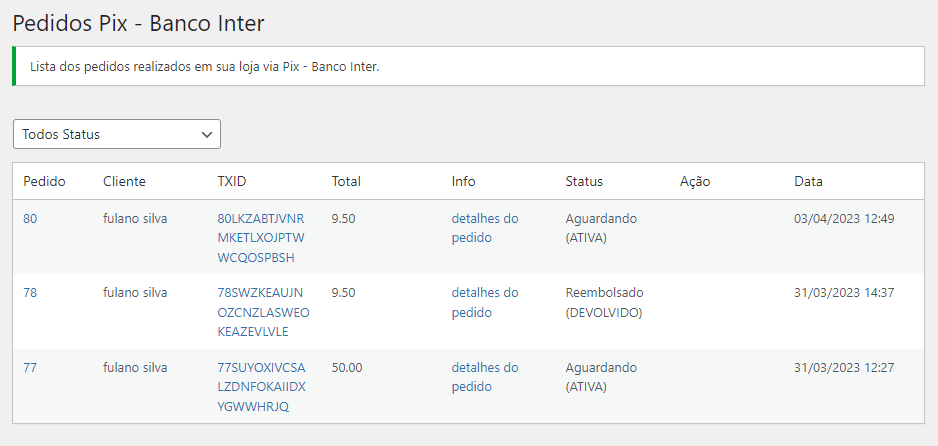View detalhes do pedido for order 80

coord(485,228)
